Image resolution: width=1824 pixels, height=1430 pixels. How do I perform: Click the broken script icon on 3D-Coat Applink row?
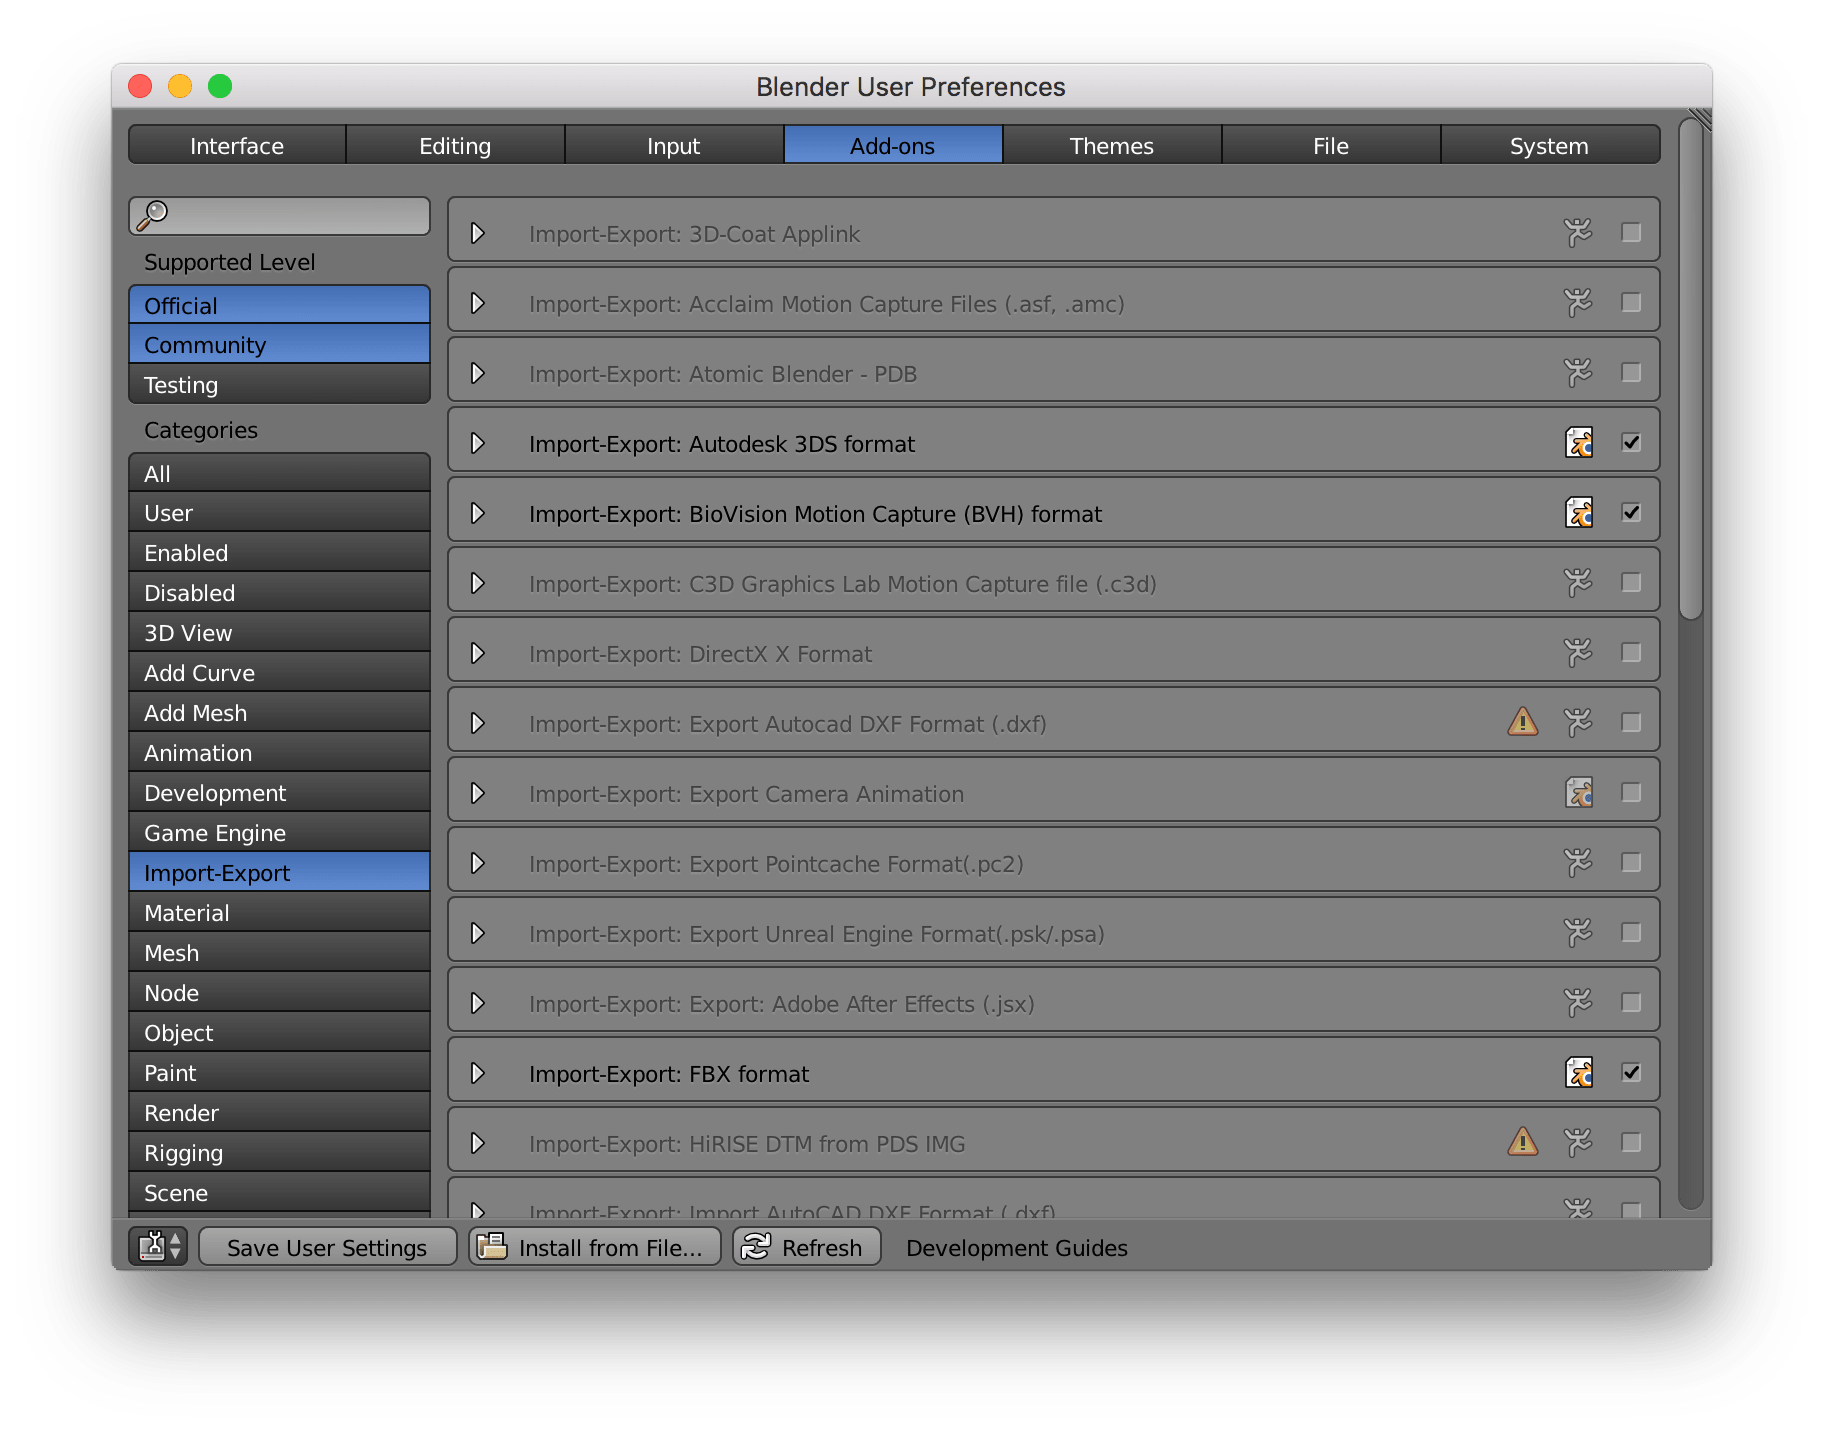pos(1580,232)
